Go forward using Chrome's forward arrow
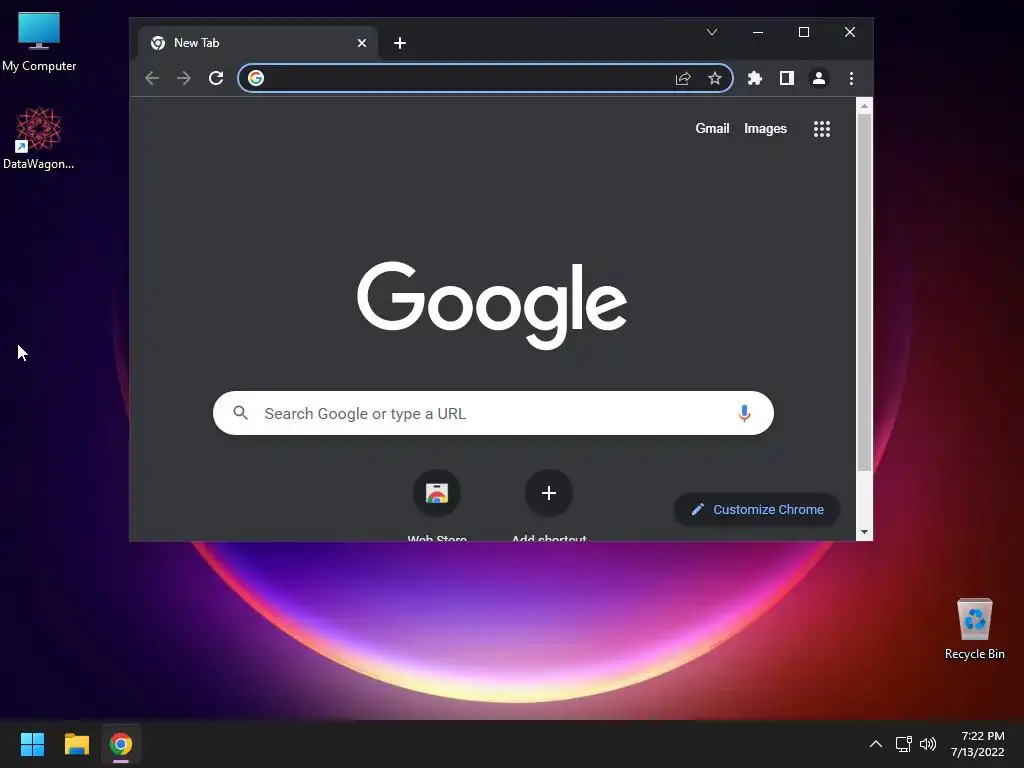 184,78
